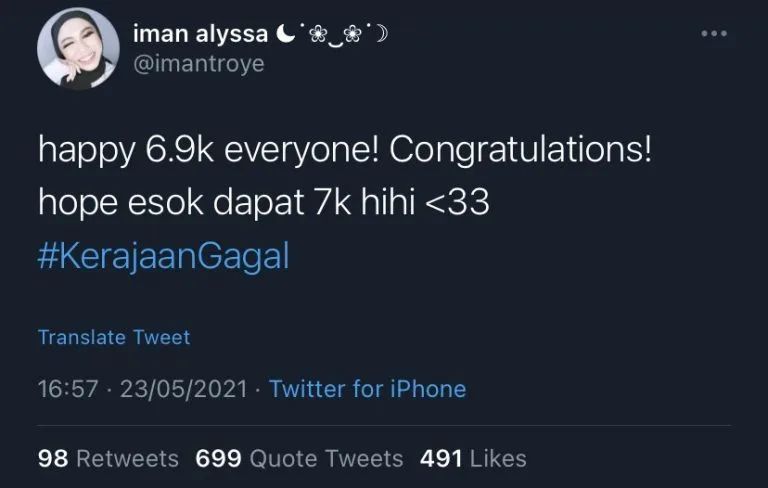Click the "happy 6.9k everyone!" text
This screenshot has width=768, height=488.
tap(207, 151)
